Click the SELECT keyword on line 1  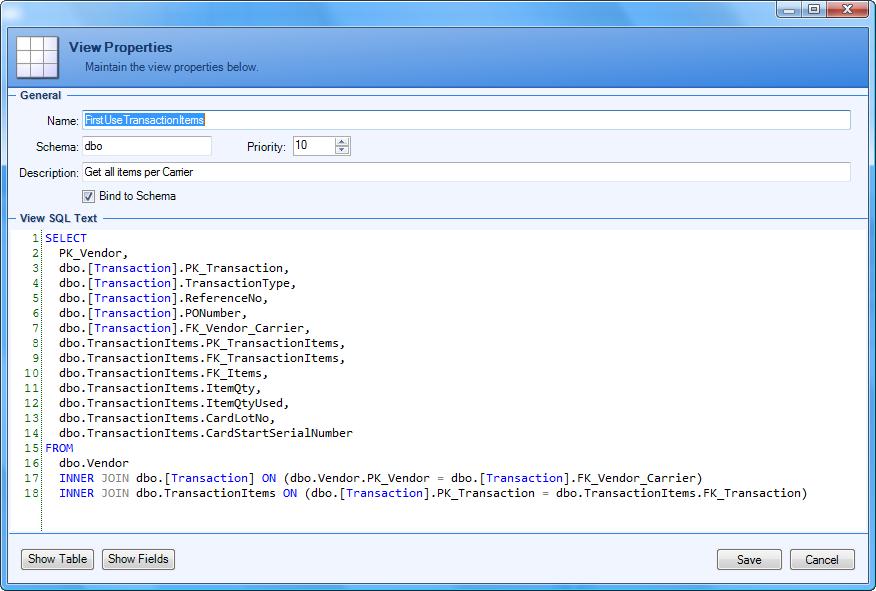pos(66,239)
